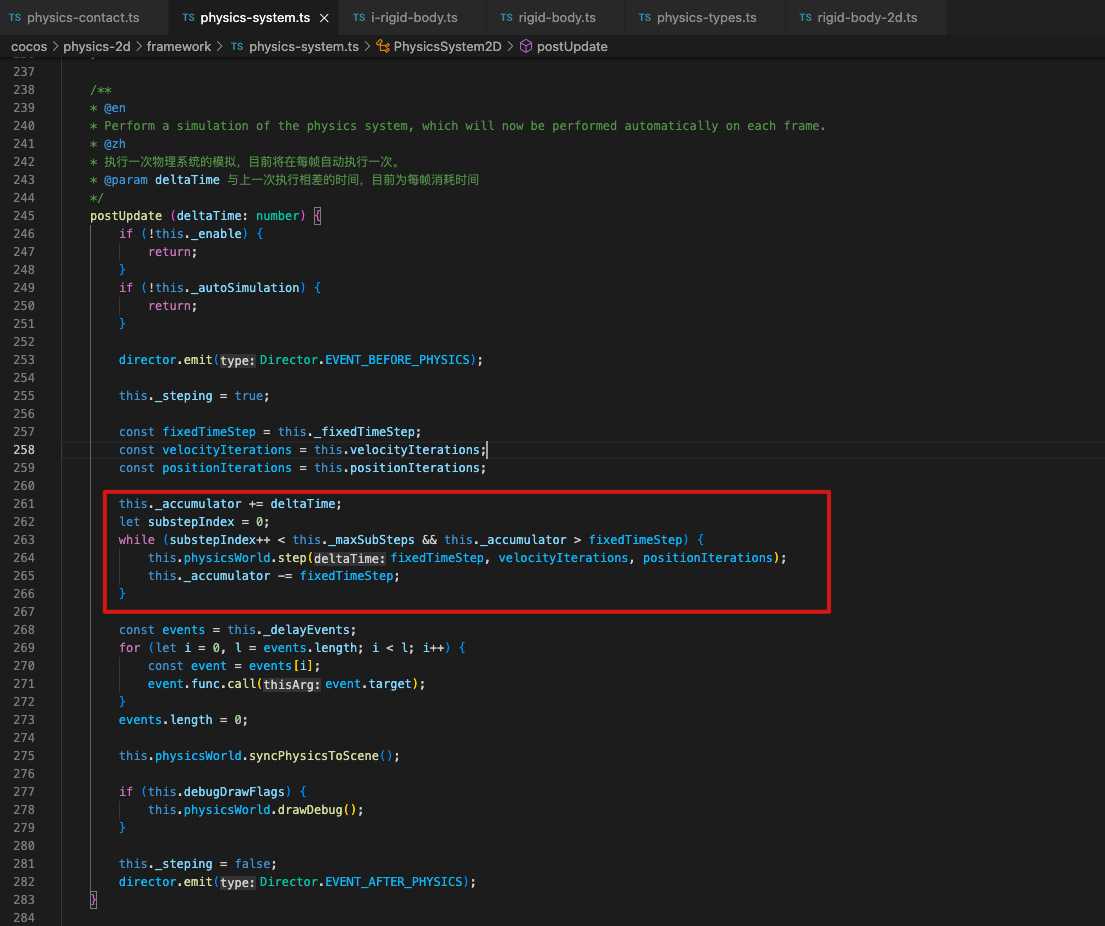Click line number 263 in gutter

pyautogui.click(x=24, y=540)
